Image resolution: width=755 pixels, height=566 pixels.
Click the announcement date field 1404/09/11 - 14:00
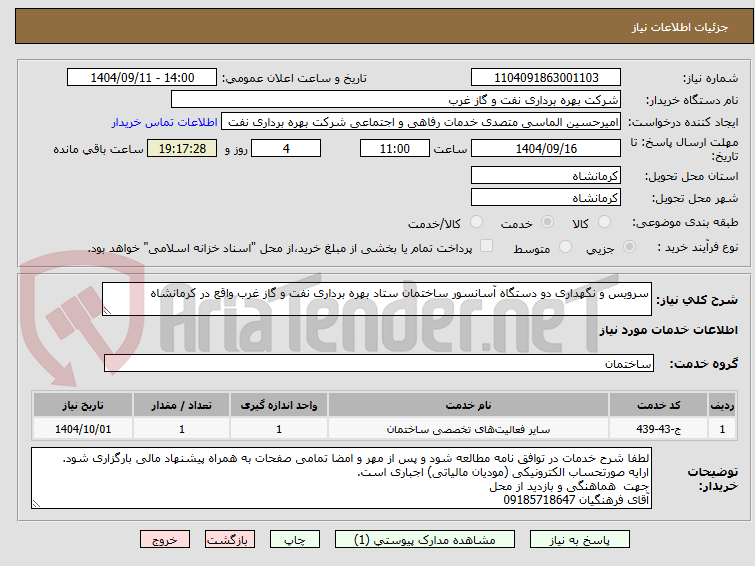click(x=142, y=78)
